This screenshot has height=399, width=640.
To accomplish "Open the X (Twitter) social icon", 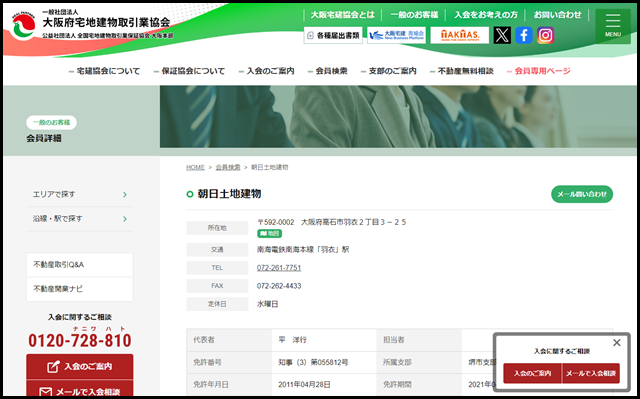I will point(502,35).
